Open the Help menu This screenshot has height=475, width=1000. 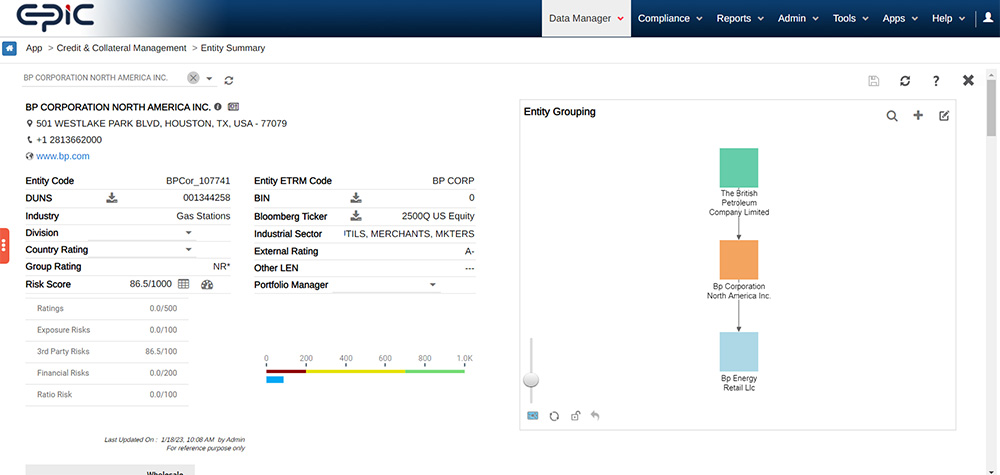pyautogui.click(x=948, y=18)
